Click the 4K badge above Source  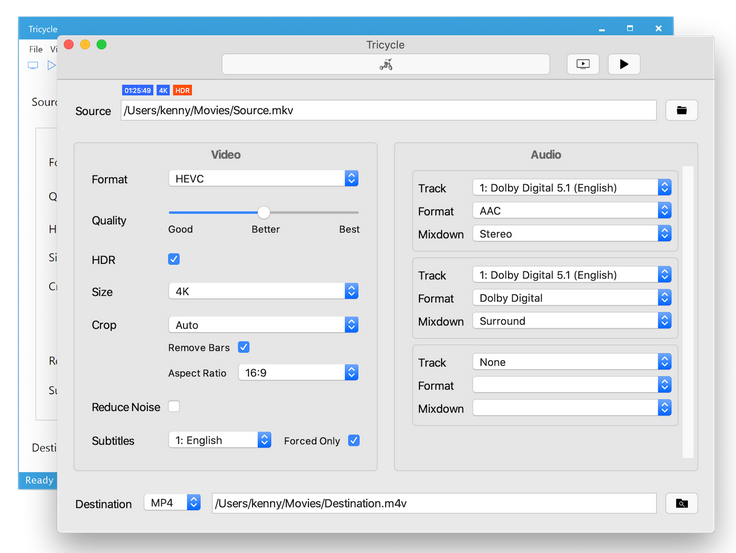(x=163, y=91)
